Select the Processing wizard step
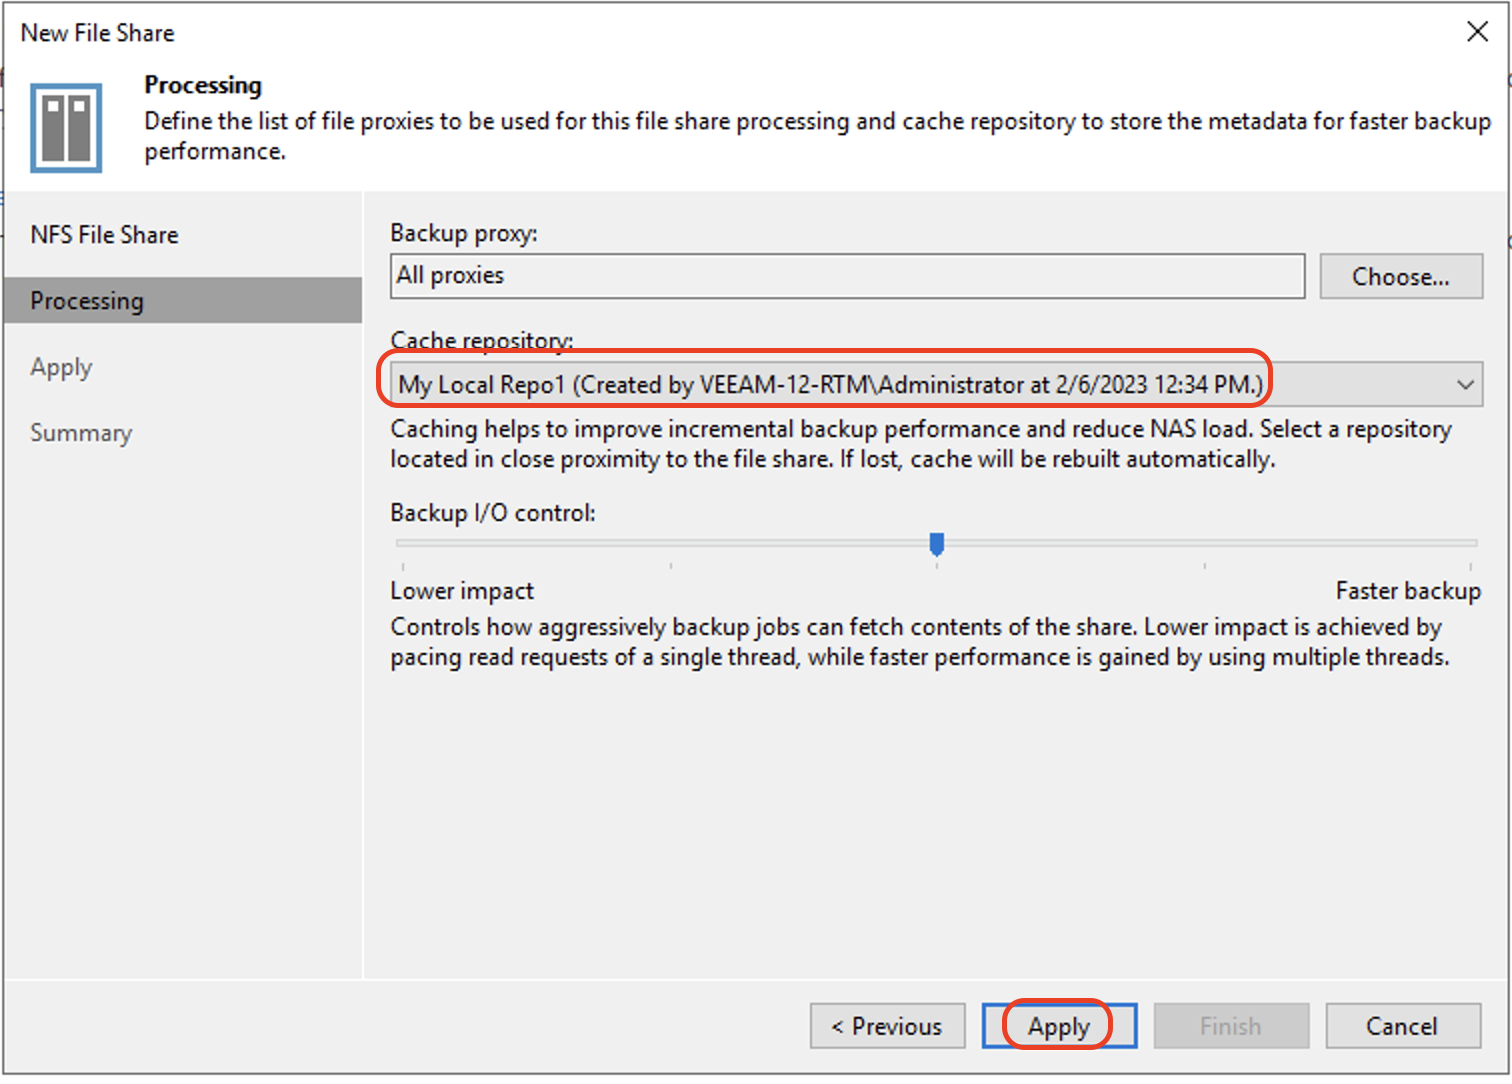This screenshot has width=1512, height=1084. [183, 300]
